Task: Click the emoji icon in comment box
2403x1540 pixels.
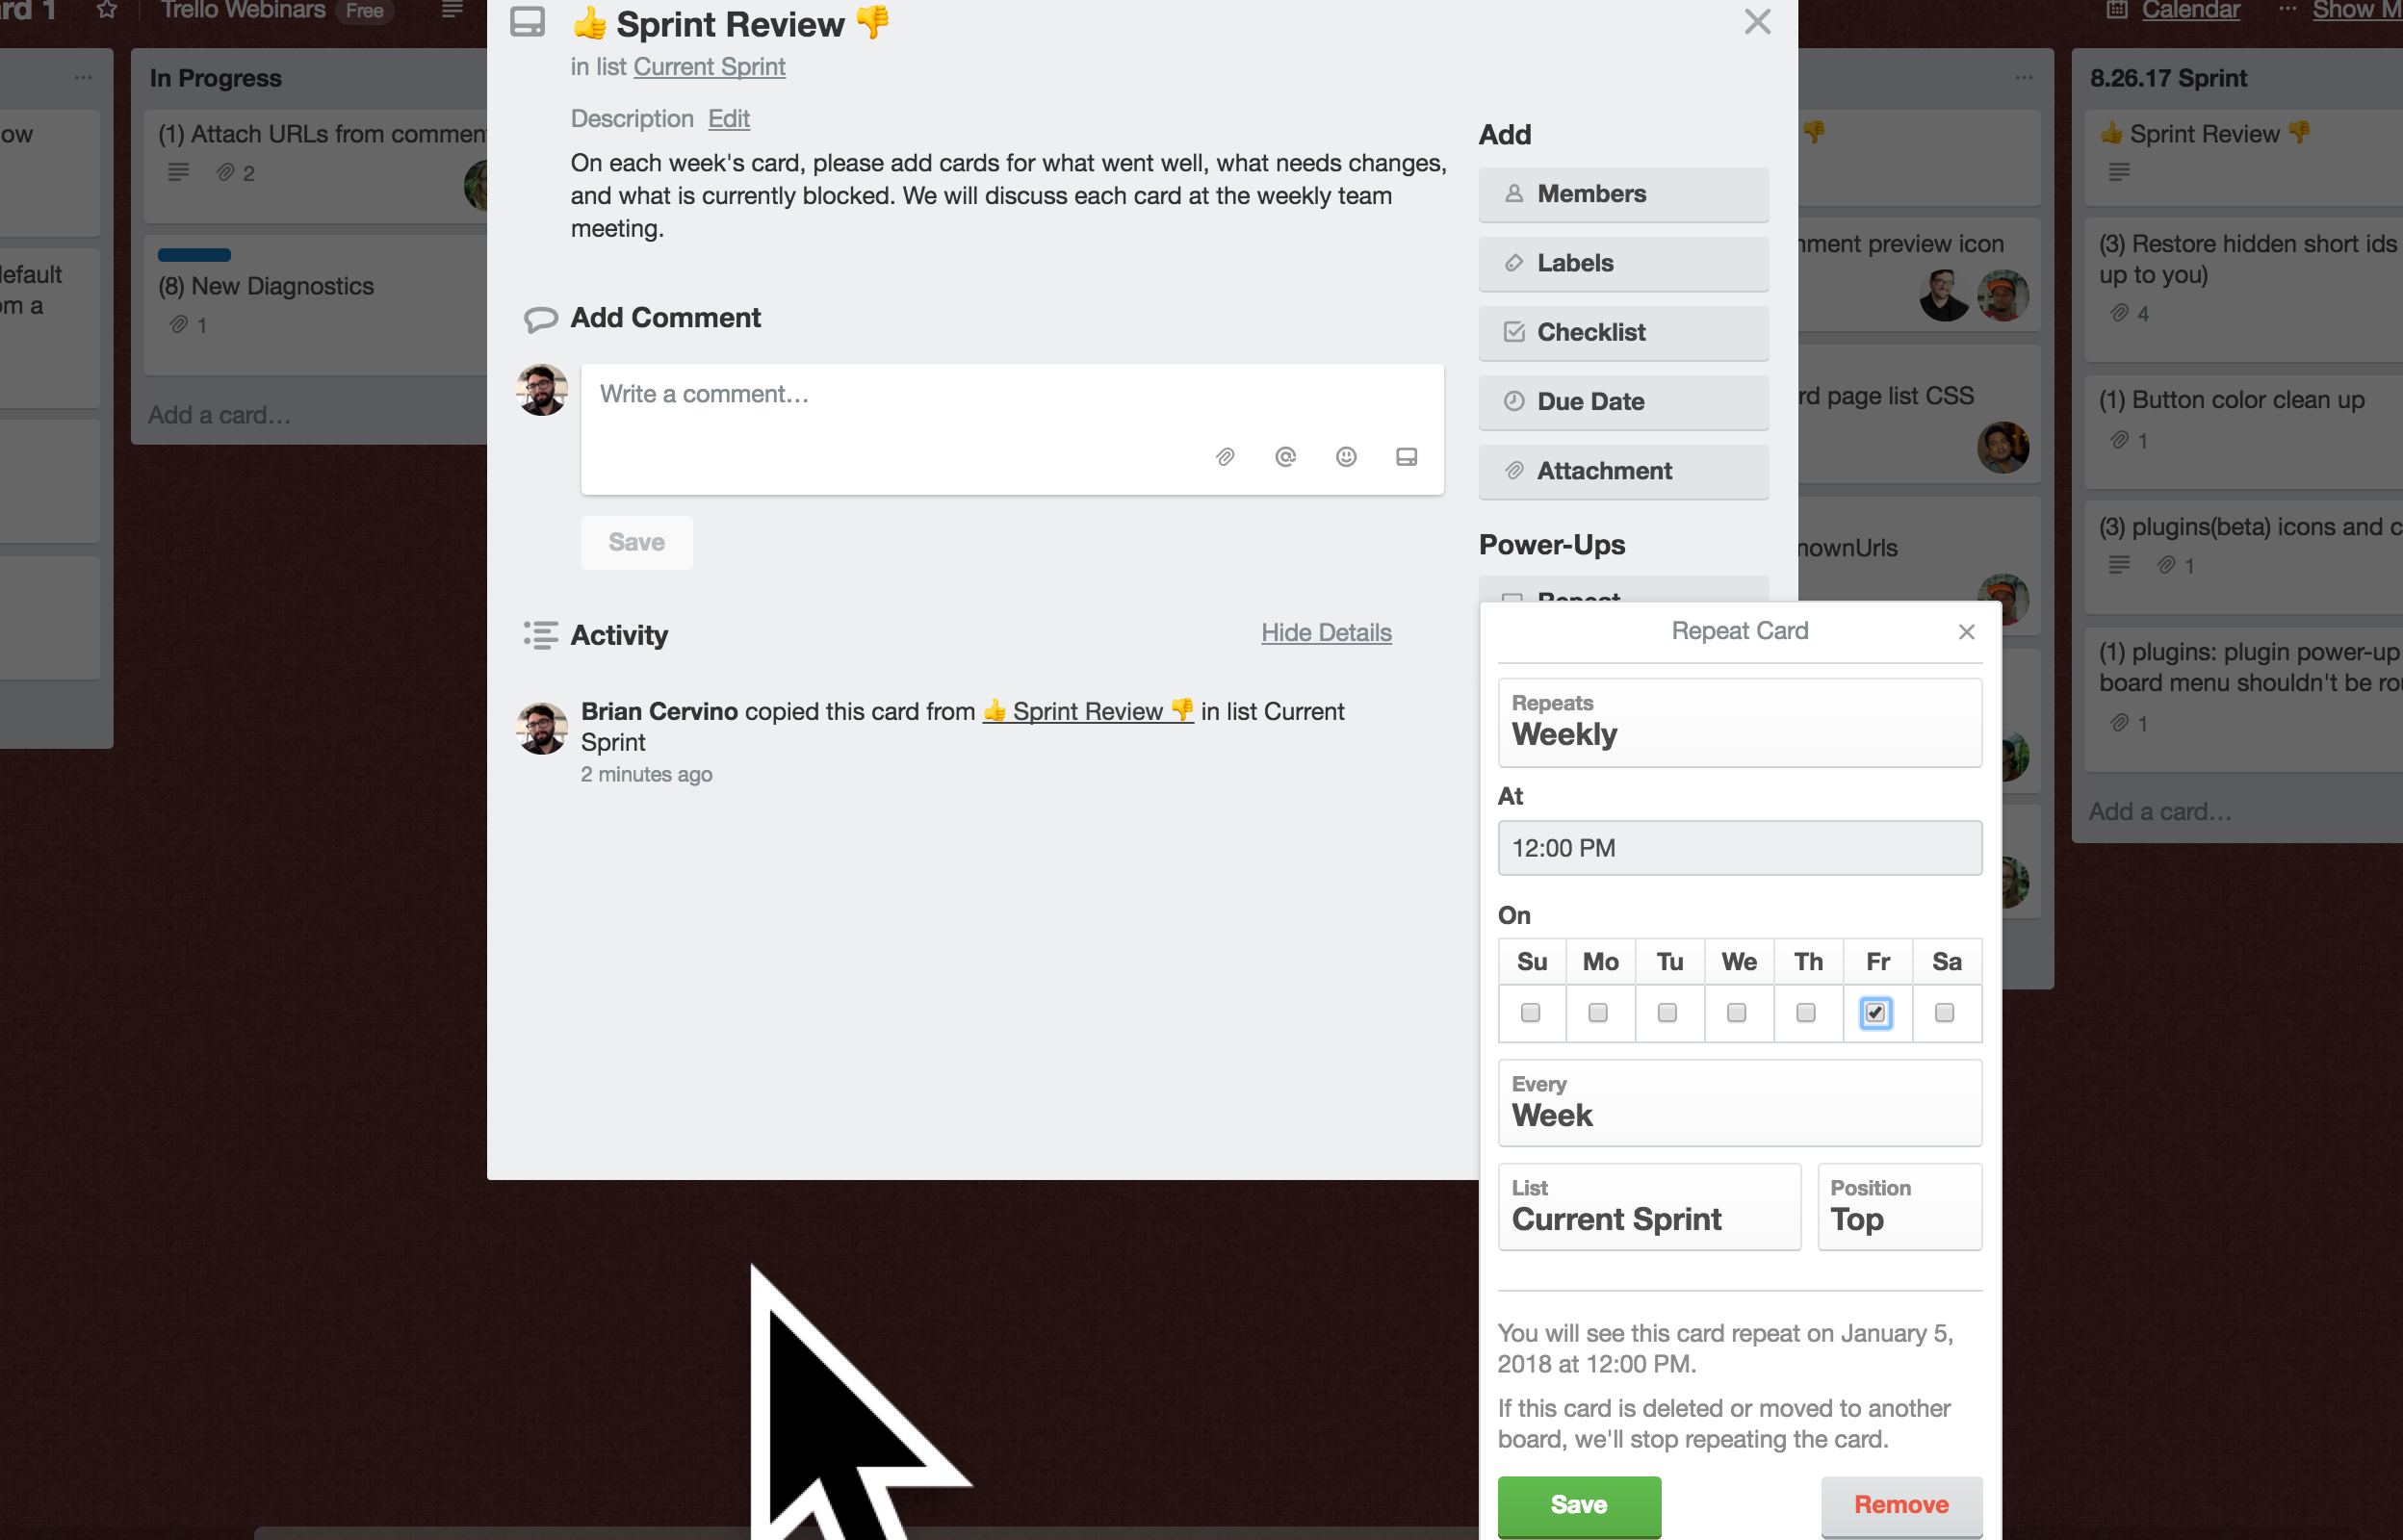Action: pyautogui.click(x=1347, y=457)
